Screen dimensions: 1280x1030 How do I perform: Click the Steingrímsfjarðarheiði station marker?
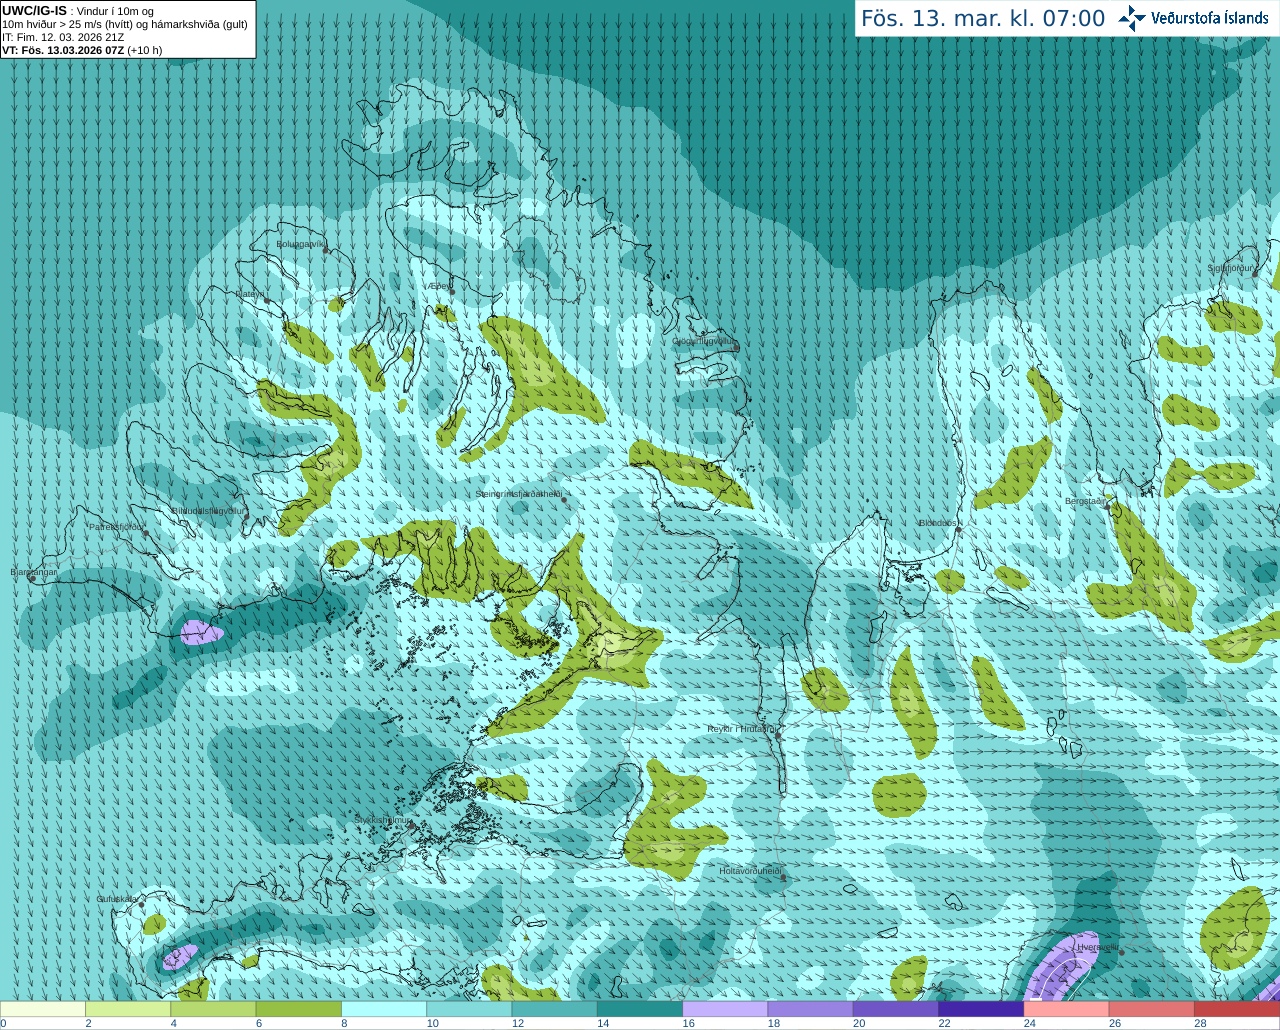coord(566,500)
